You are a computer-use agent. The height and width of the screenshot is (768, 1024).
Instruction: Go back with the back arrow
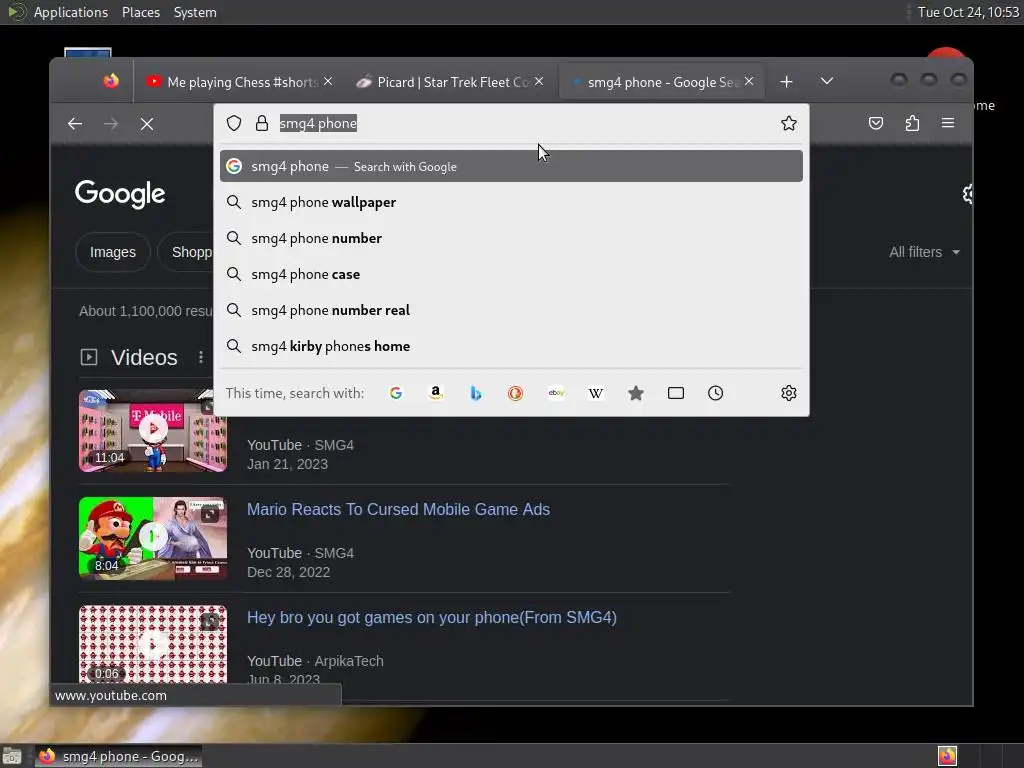click(x=75, y=123)
